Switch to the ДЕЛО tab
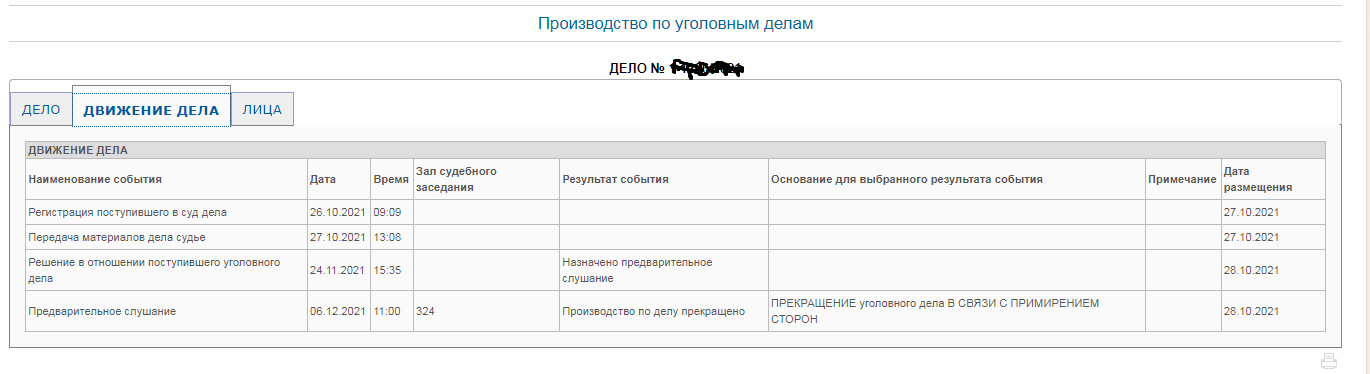The height and width of the screenshot is (374, 1370). tap(41, 110)
